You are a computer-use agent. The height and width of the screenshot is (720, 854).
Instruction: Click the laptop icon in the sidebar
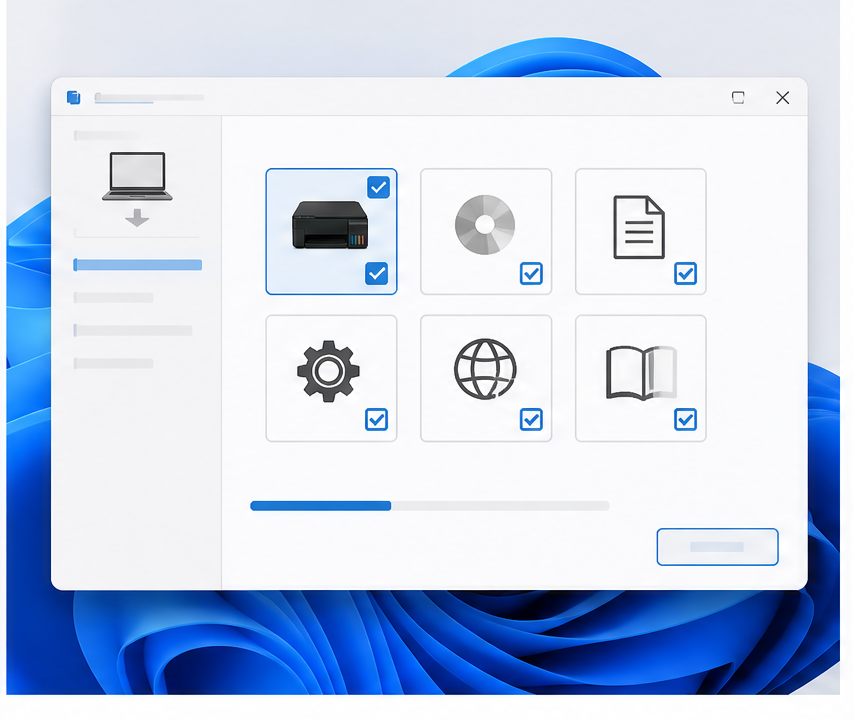[137, 176]
